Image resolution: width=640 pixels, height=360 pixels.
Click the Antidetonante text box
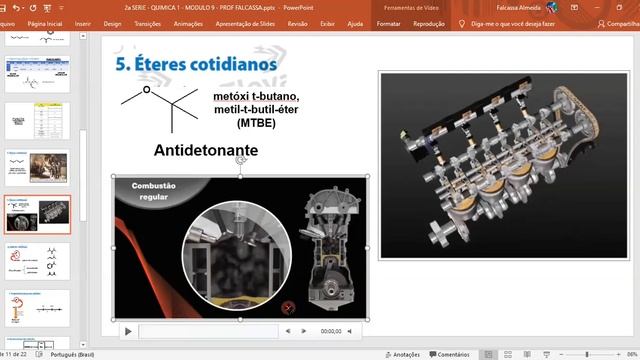(x=206, y=150)
